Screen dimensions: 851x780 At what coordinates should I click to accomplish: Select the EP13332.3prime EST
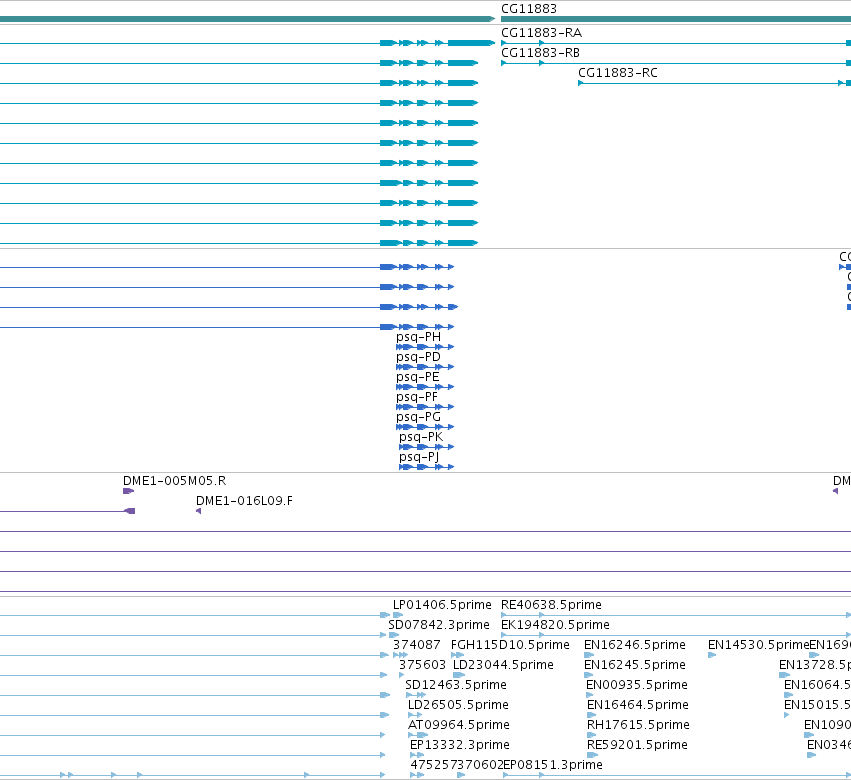point(460,745)
